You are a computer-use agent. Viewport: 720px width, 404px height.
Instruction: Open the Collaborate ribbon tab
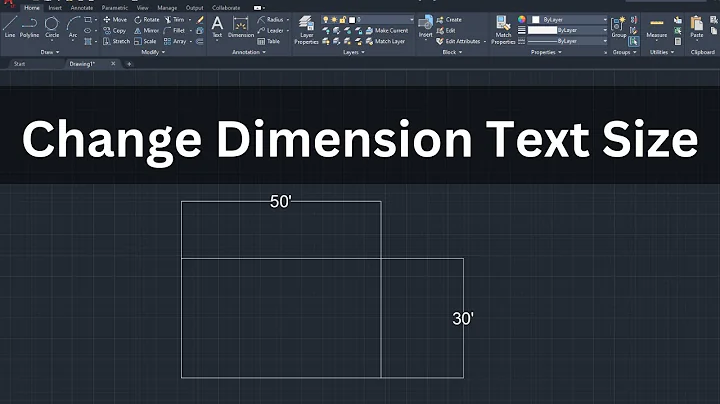pyautogui.click(x=226, y=8)
